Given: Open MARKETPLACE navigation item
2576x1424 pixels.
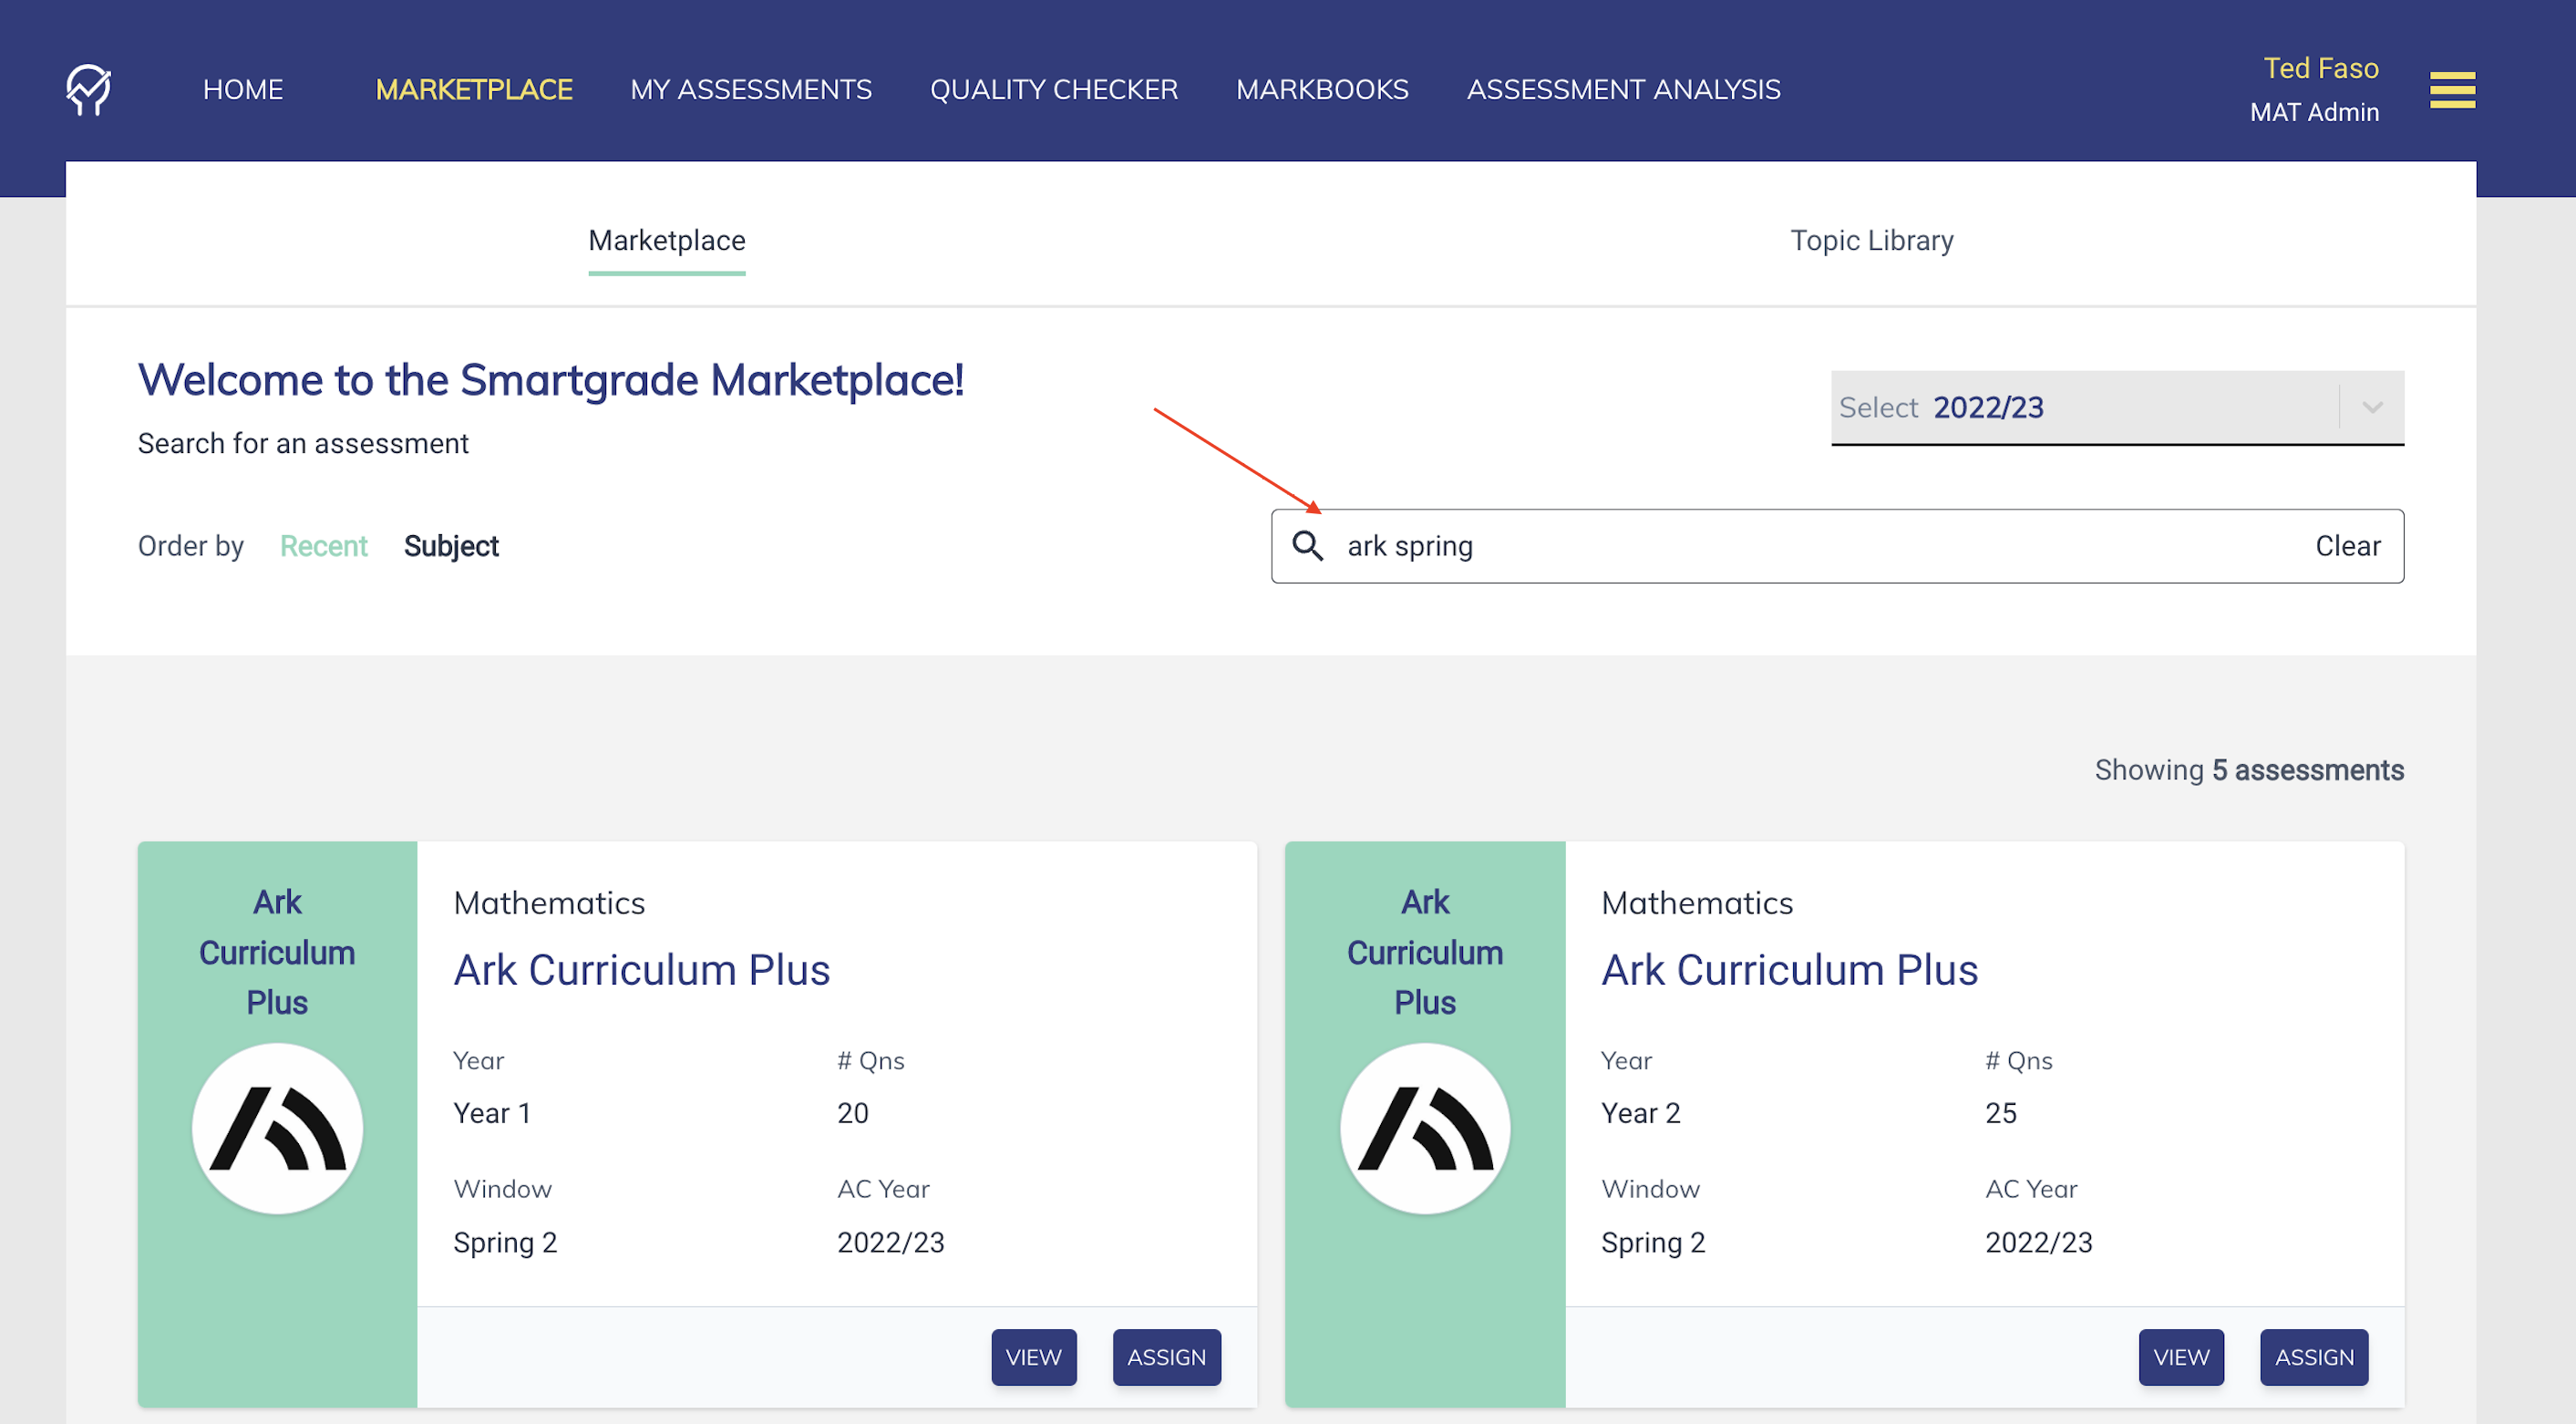Looking at the screenshot, I should click(x=474, y=90).
